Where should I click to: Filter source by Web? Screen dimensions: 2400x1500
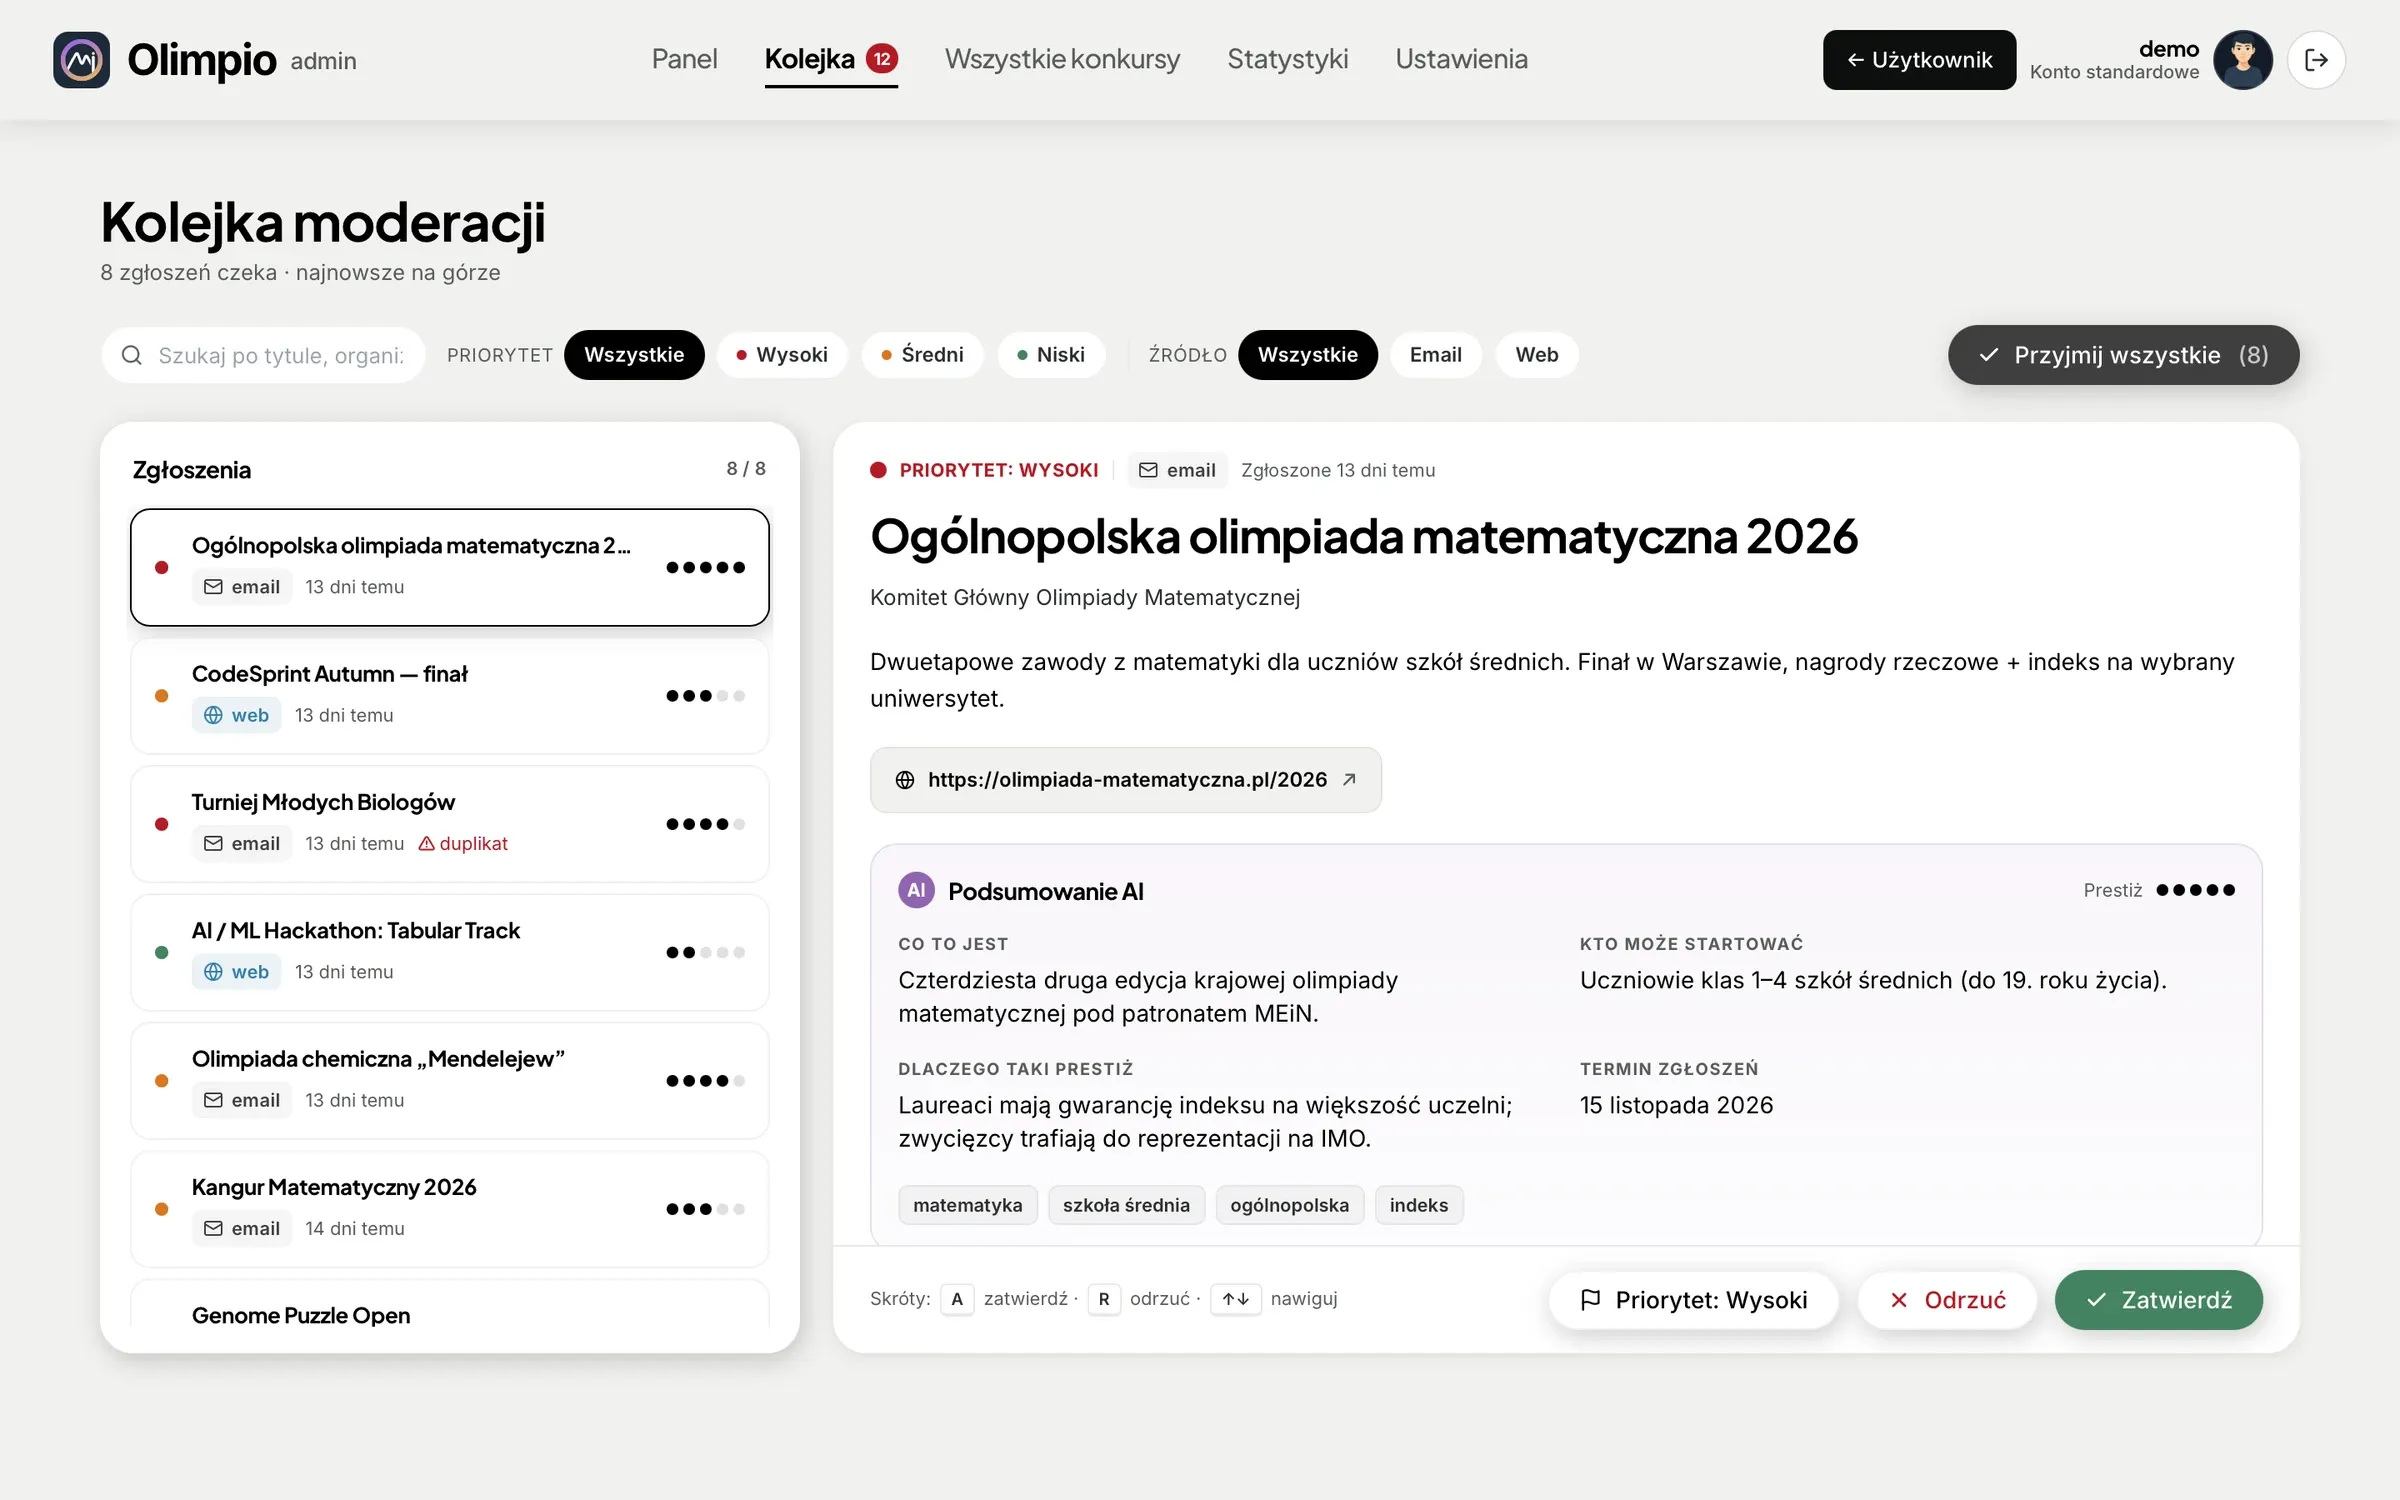(1537, 355)
